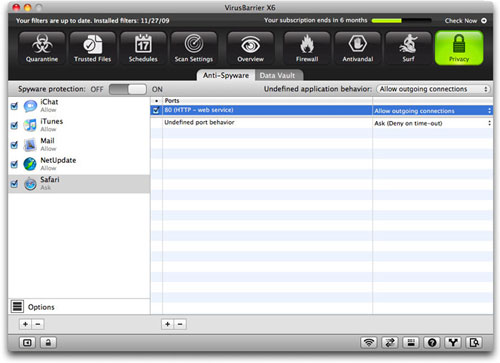Switch to the Data Vault tab
Image resolution: width=500 pixels, height=363 pixels.
pyautogui.click(x=279, y=75)
